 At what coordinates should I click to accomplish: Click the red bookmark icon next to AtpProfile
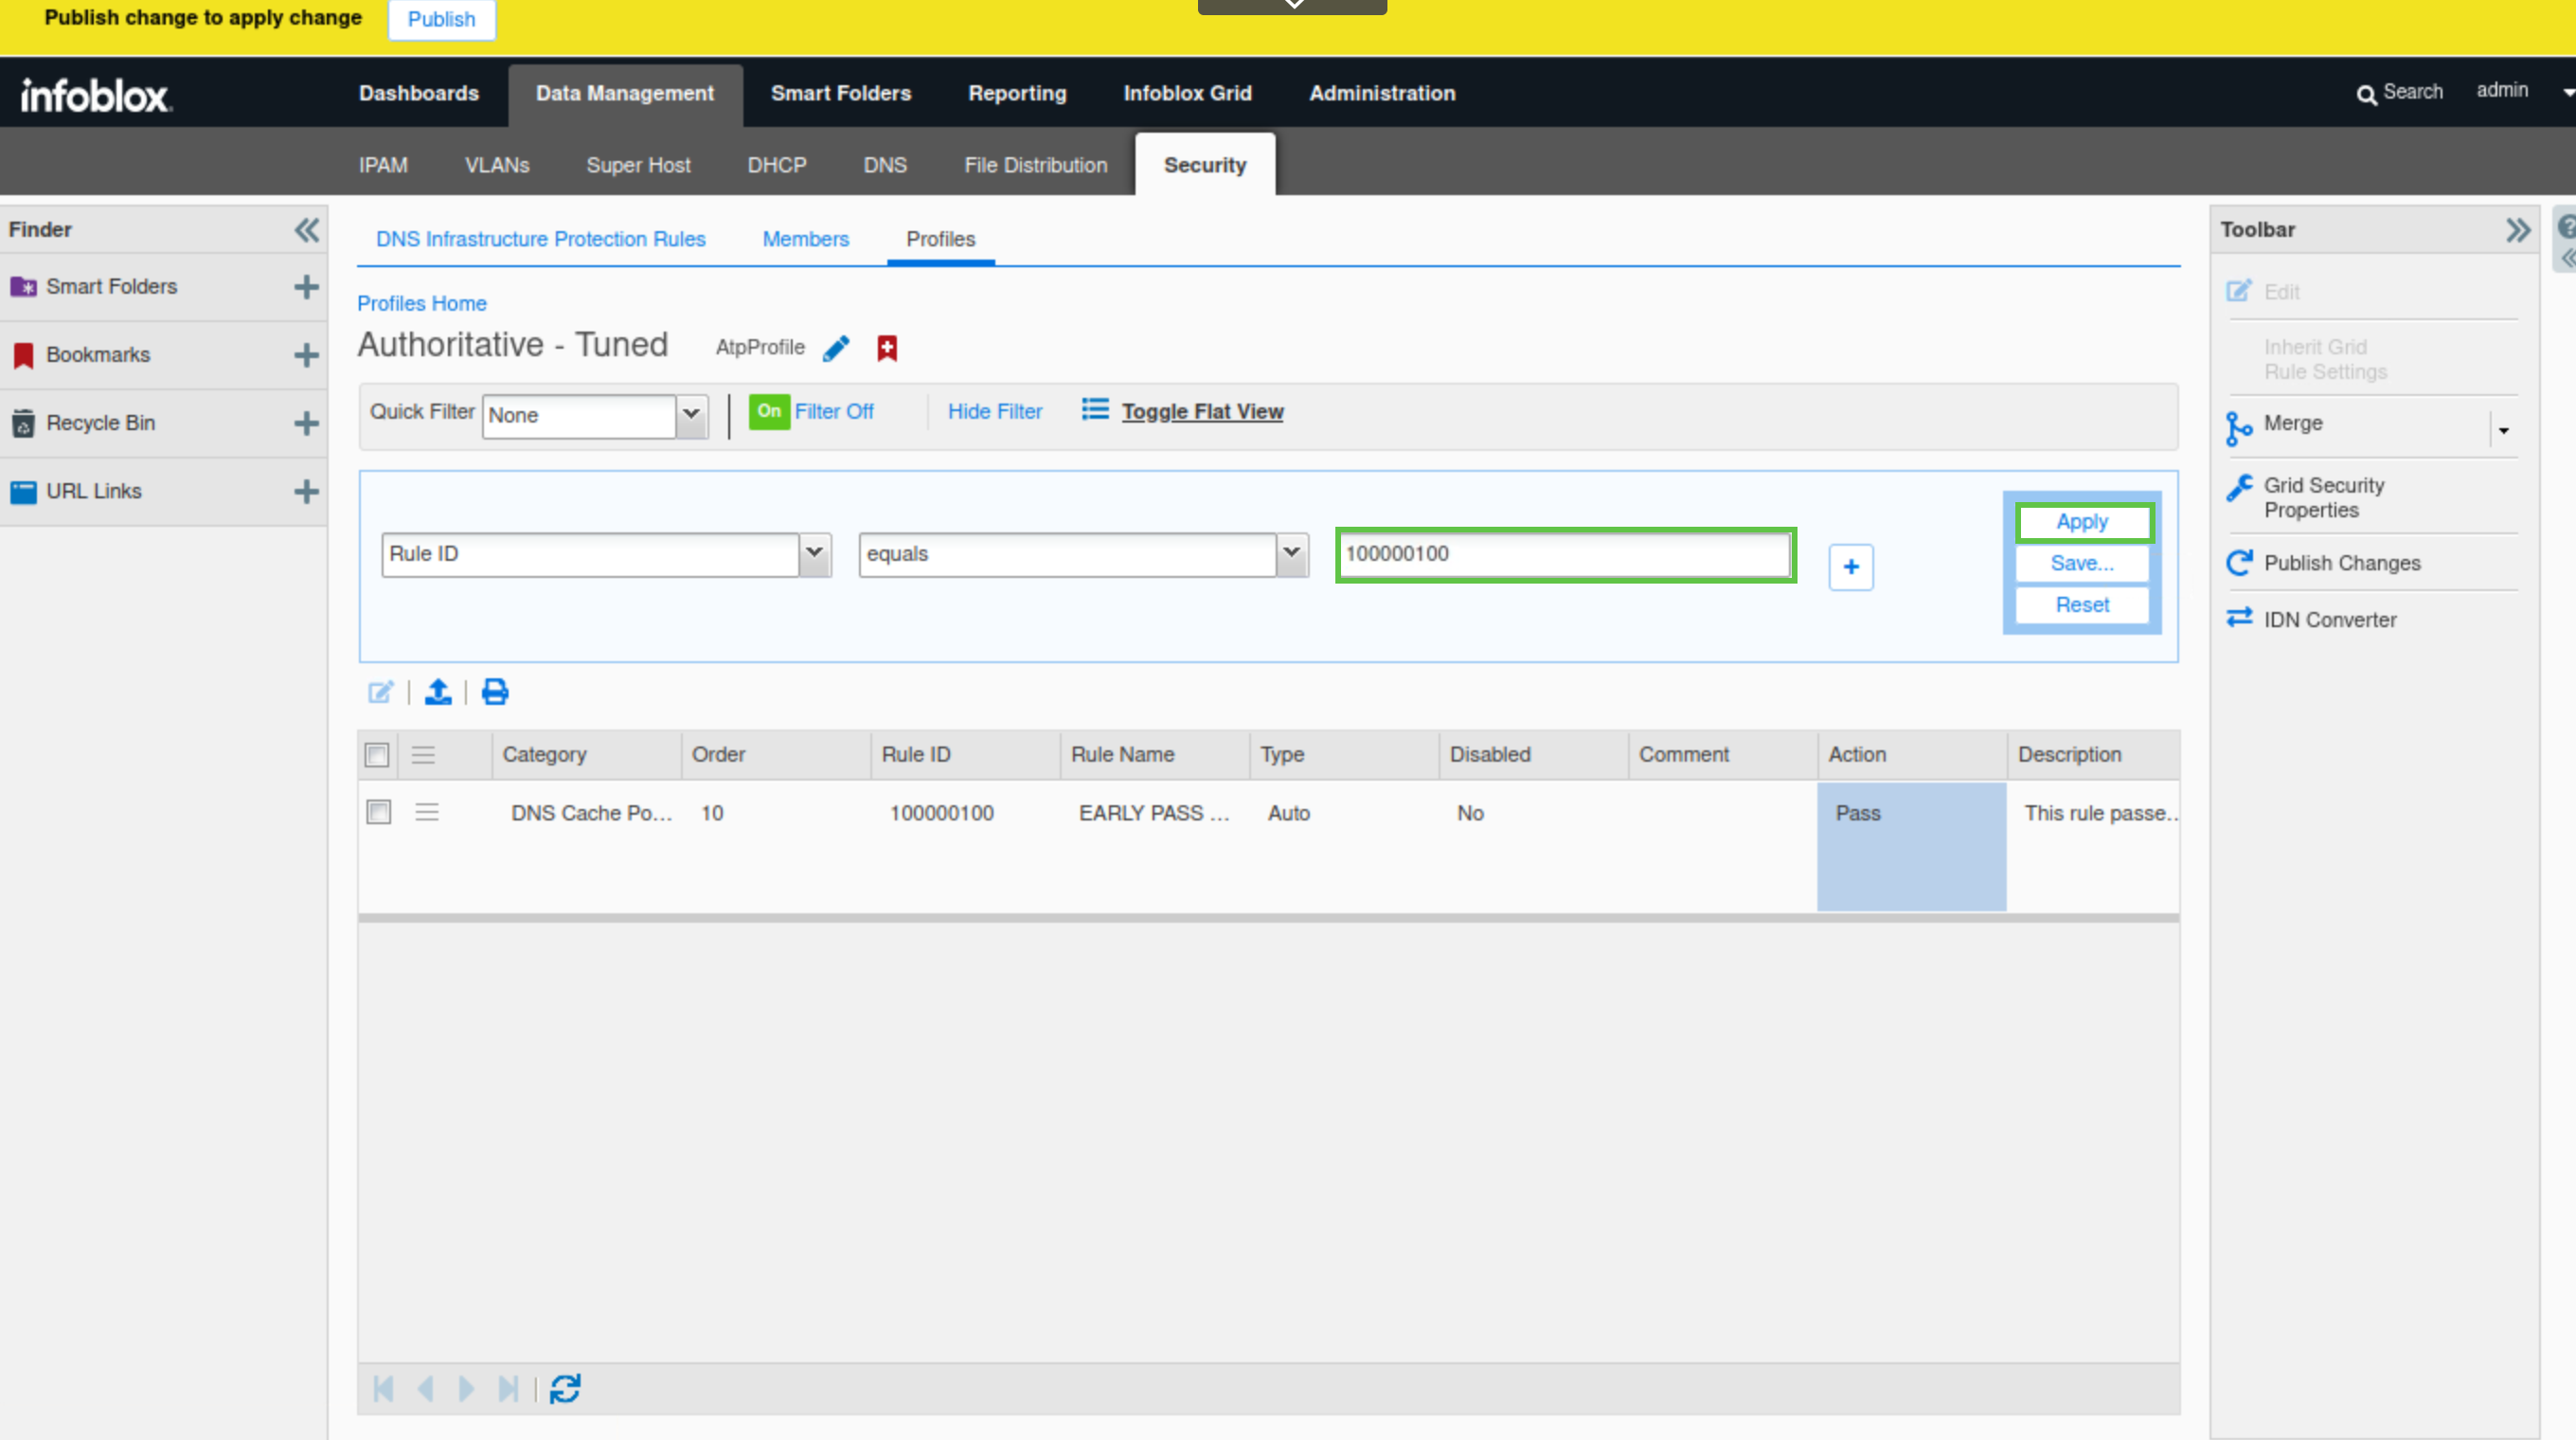(x=886, y=348)
